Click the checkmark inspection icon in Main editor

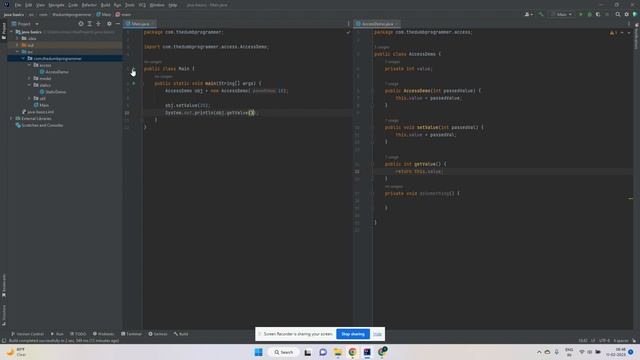pos(348,32)
